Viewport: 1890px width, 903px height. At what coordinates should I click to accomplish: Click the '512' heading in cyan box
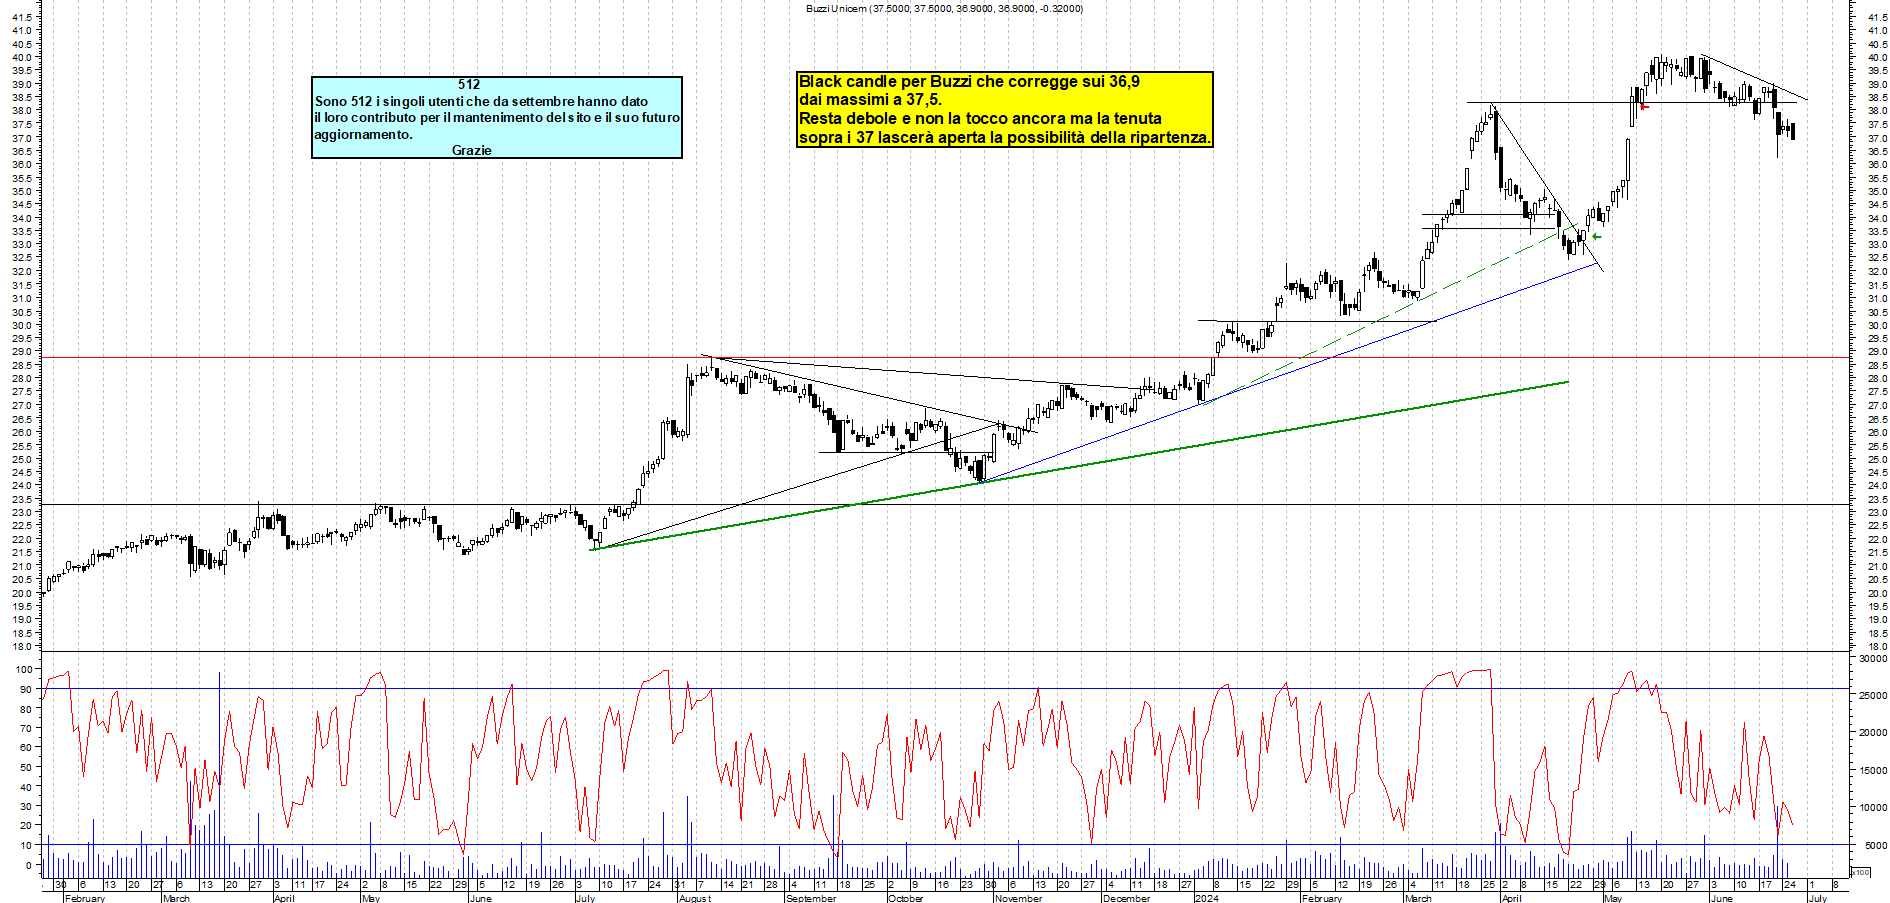[469, 85]
